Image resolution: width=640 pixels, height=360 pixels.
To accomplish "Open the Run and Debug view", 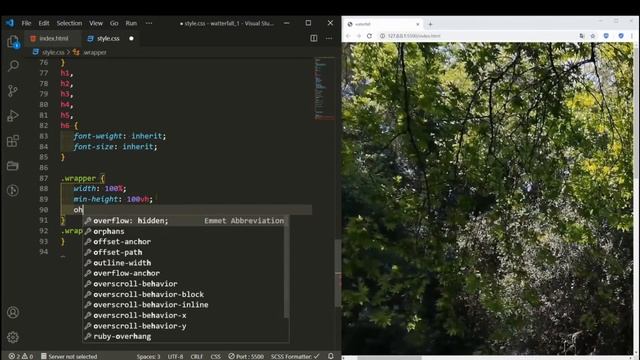I will (13, 116).
